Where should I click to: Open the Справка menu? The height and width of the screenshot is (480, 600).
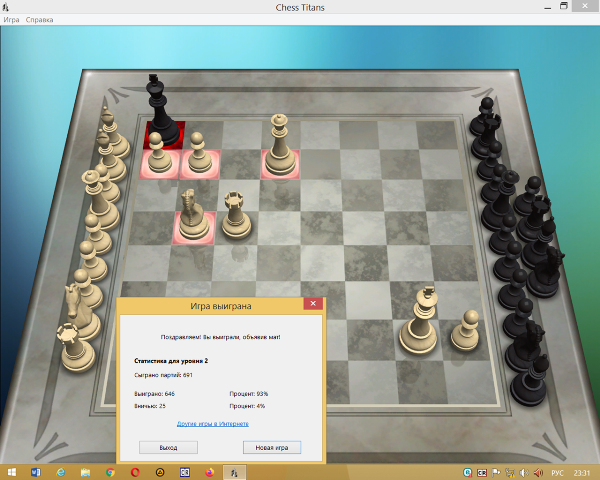click(x=40, y=20)
